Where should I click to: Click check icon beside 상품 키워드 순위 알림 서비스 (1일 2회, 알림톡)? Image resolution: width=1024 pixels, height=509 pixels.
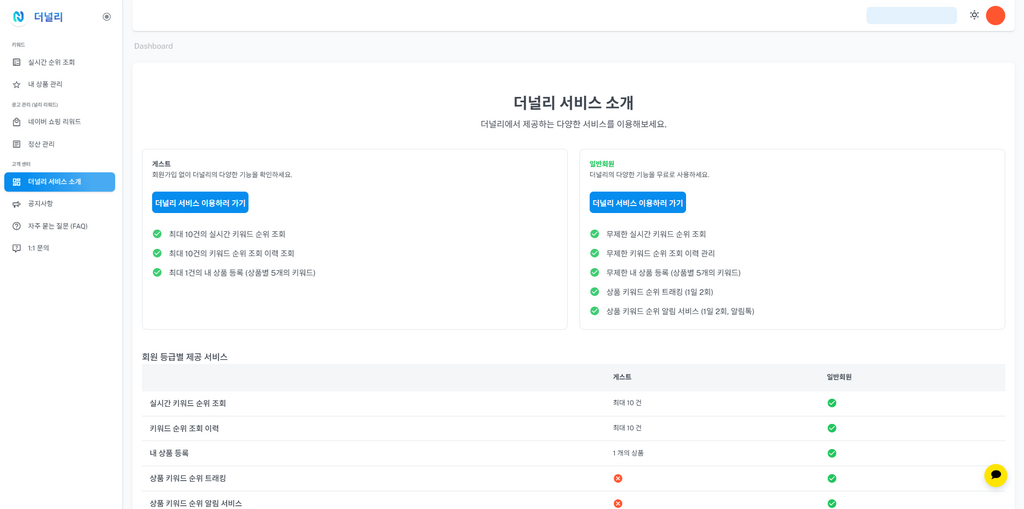594,311
